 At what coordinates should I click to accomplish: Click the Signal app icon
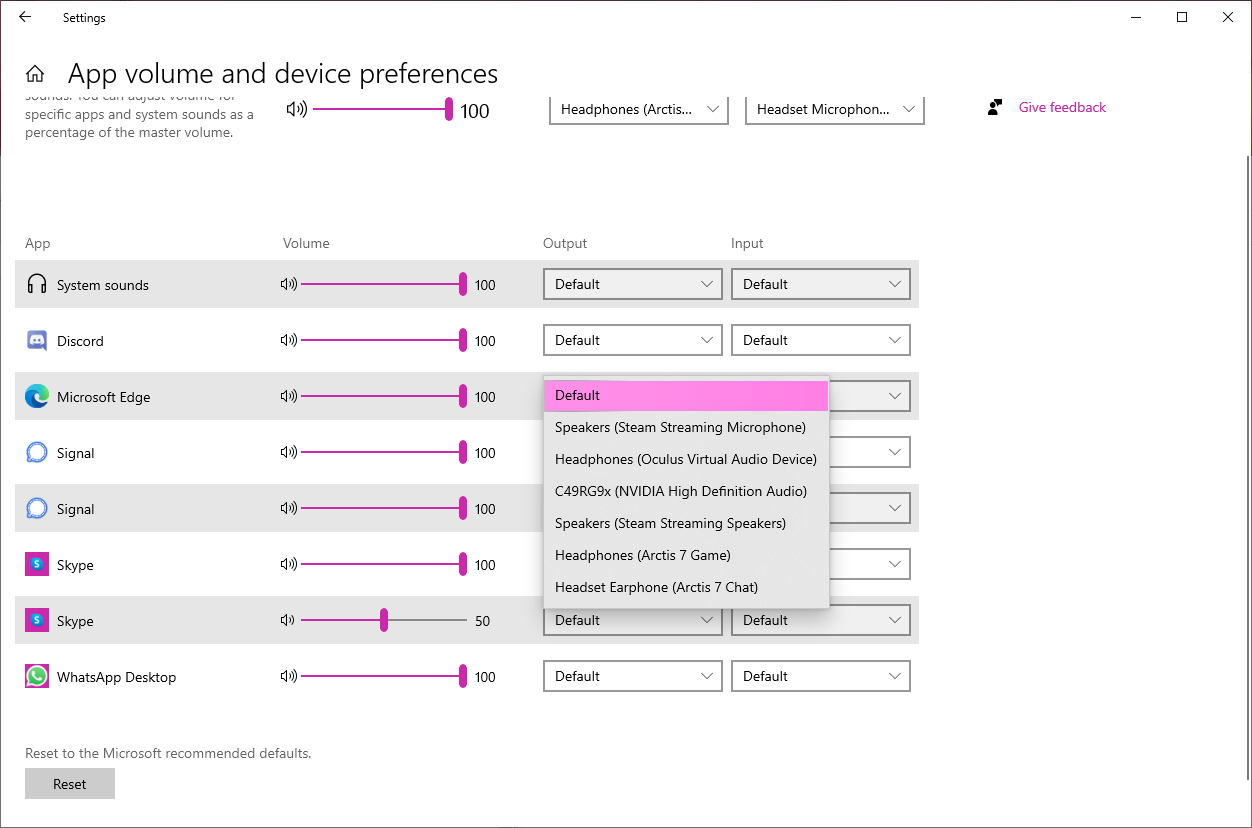[37, 452]
